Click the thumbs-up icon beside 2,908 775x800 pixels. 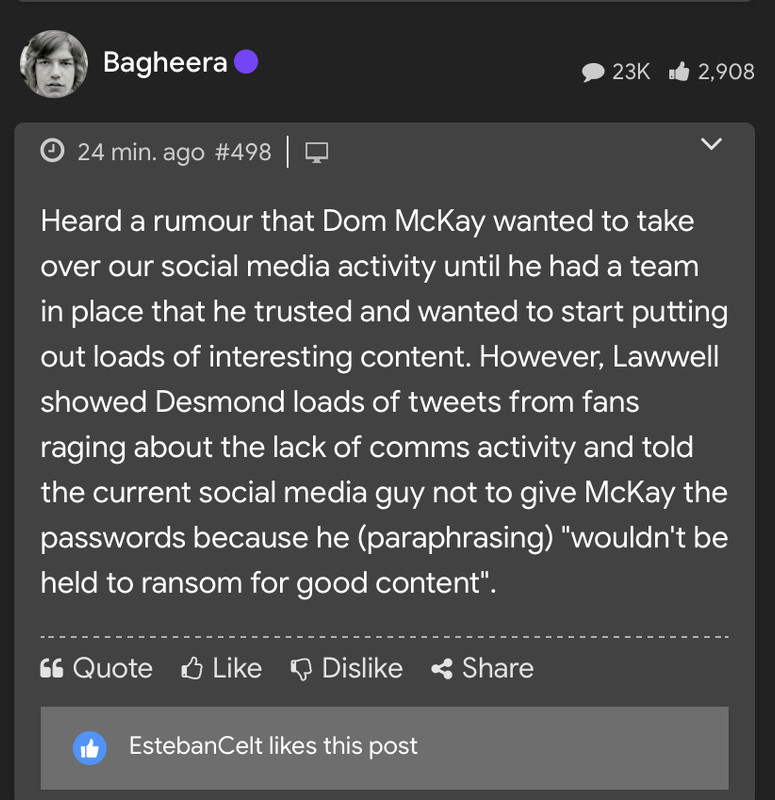[x=679, y=71]
